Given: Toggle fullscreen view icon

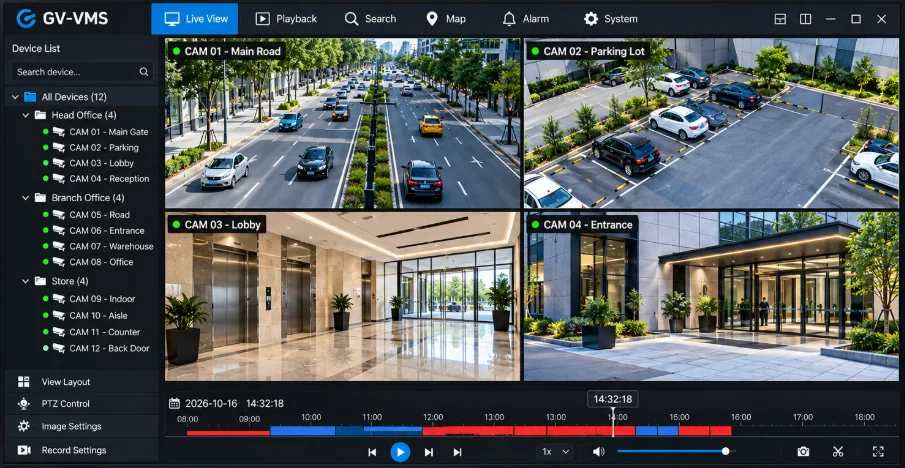Looking at the screenshot, I should pyautogui.click(x=878, y=452).
